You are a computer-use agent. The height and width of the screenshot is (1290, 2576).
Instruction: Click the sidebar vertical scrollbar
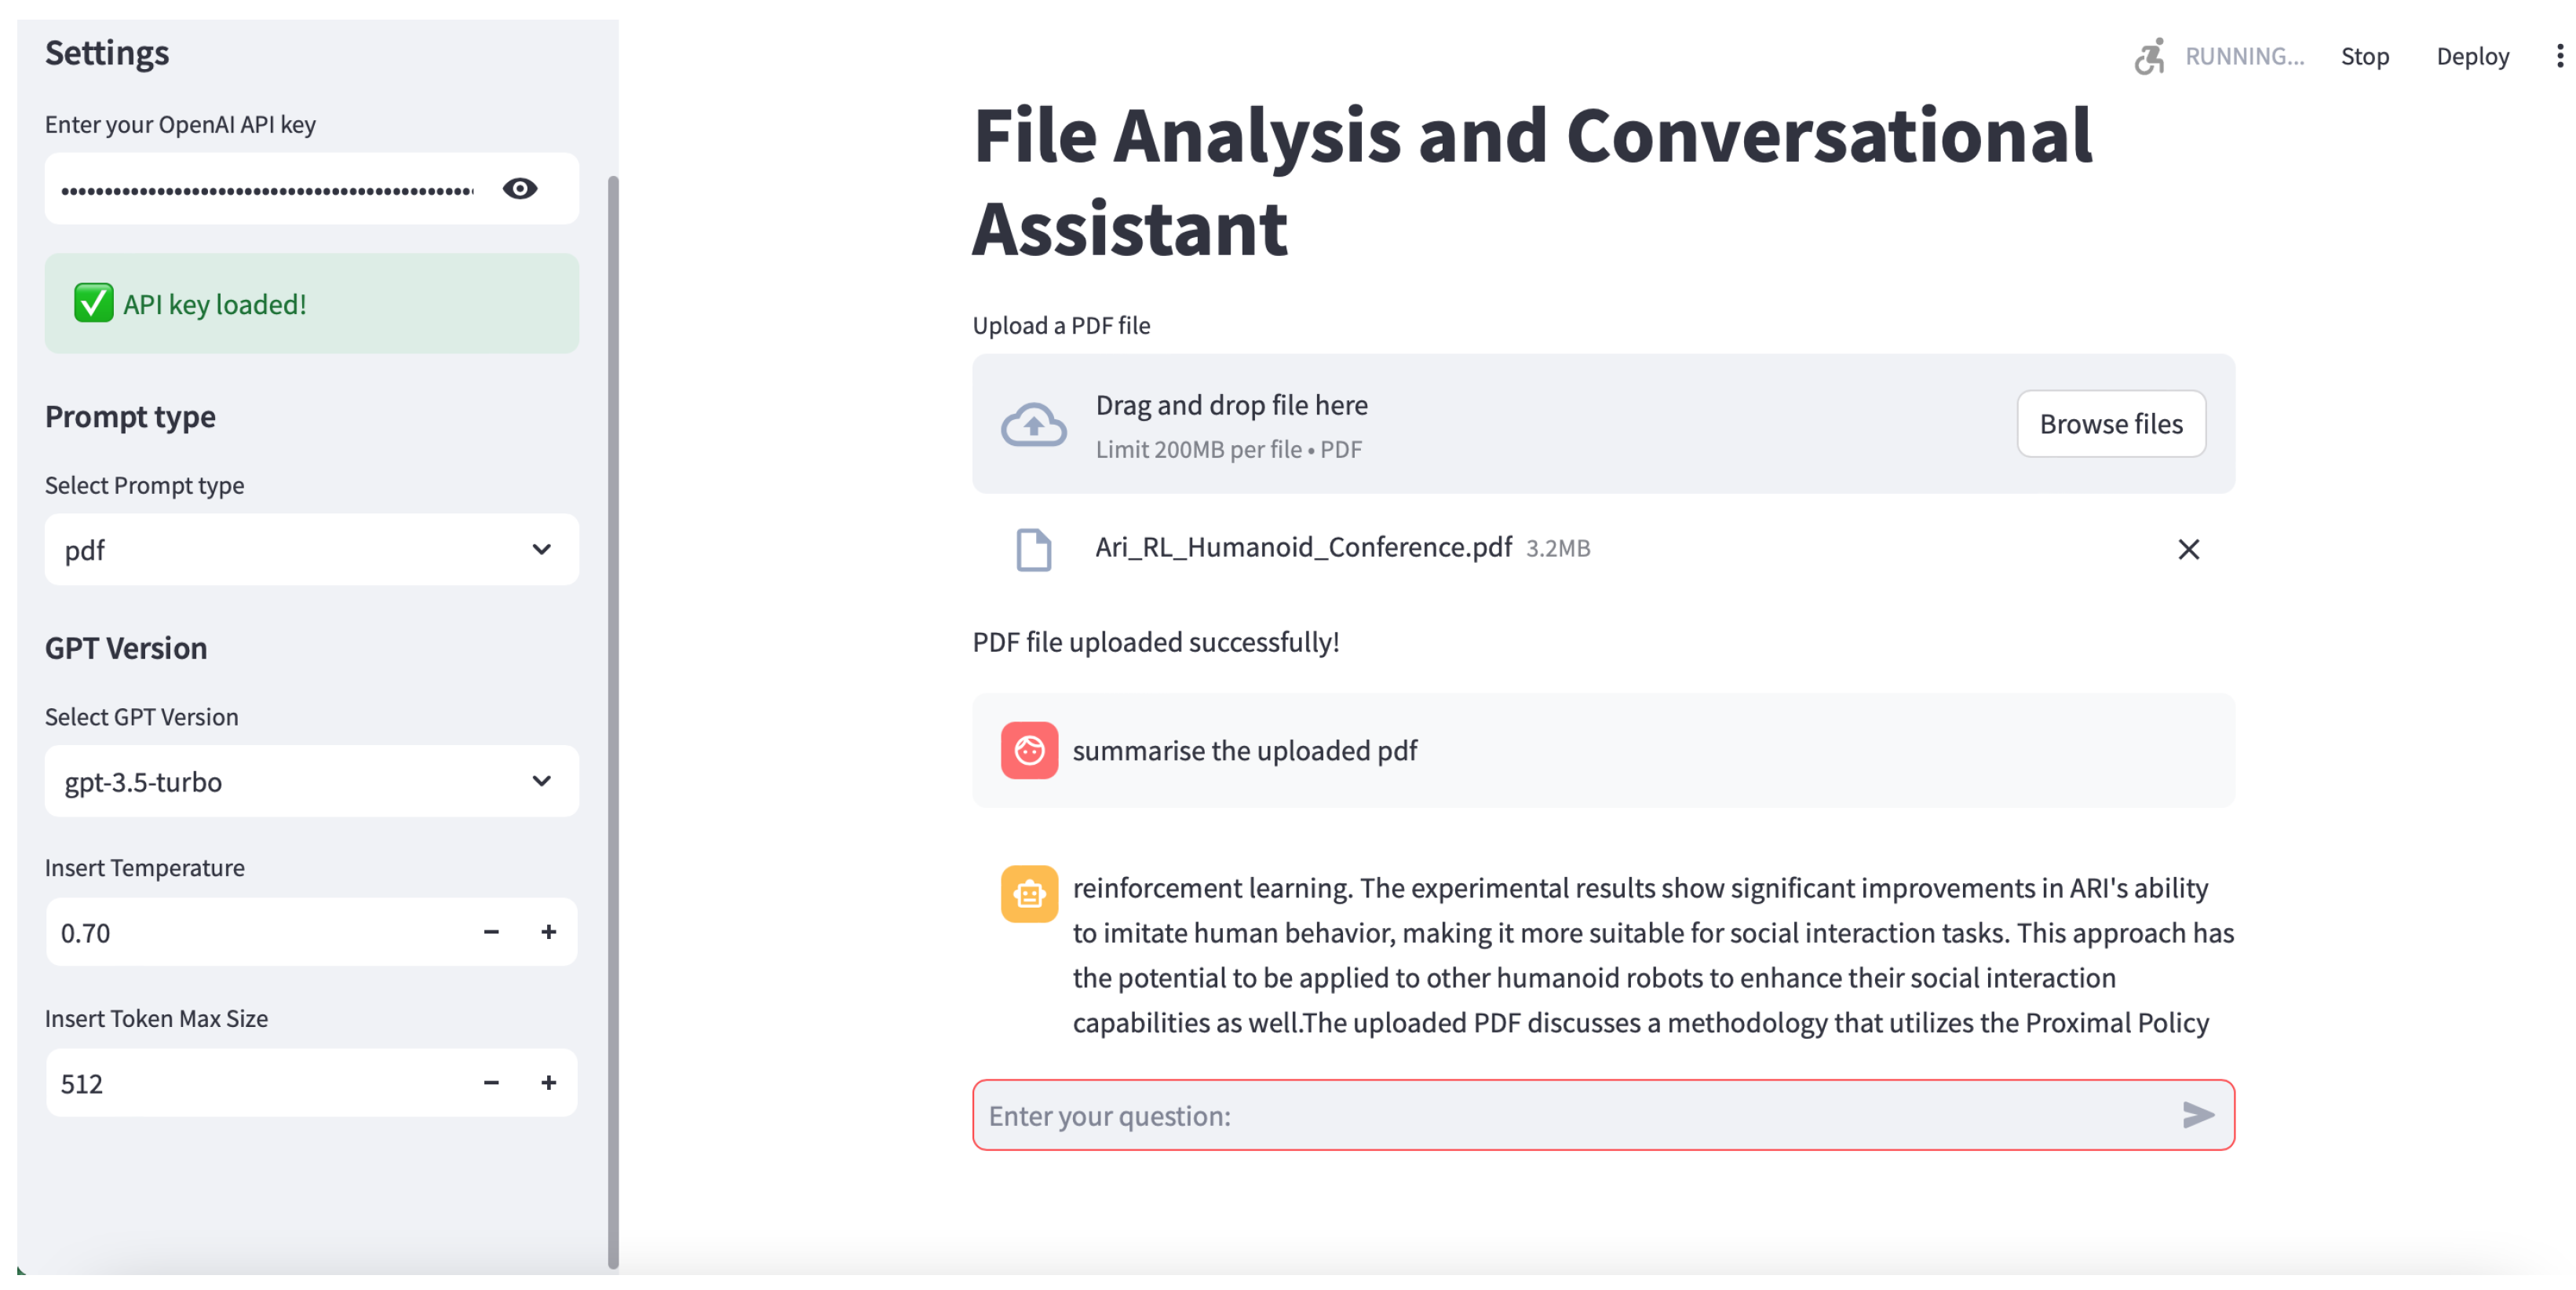[x=613, y=720]
